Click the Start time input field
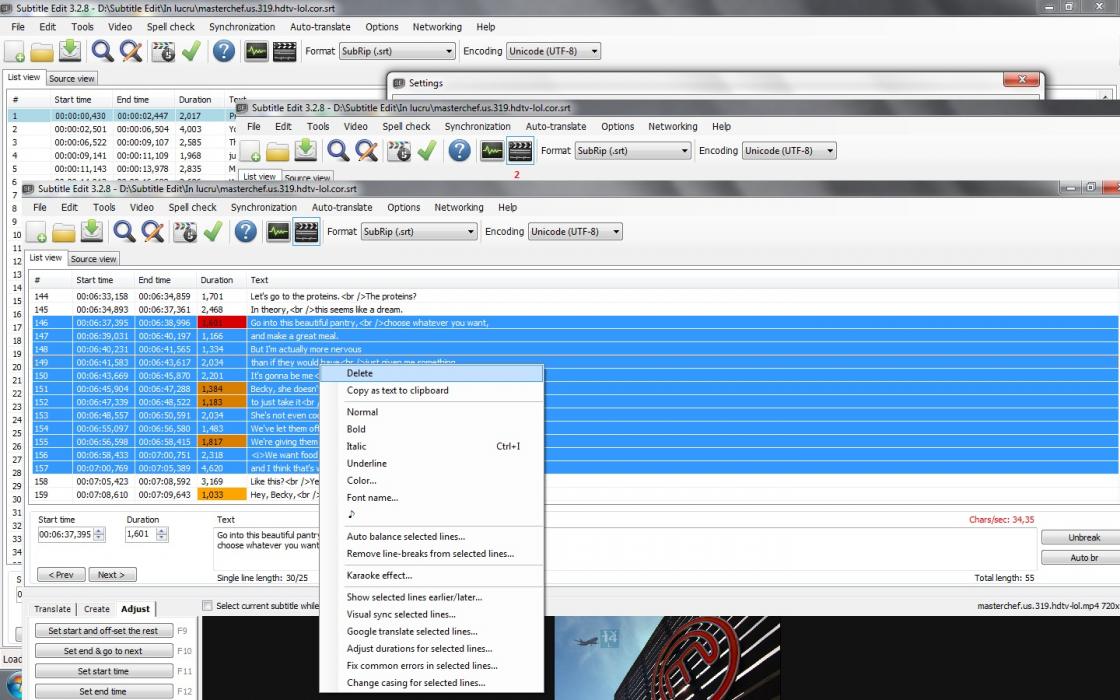The height and width of the screenshot is (700, 1120). click(x=65, y=535)
